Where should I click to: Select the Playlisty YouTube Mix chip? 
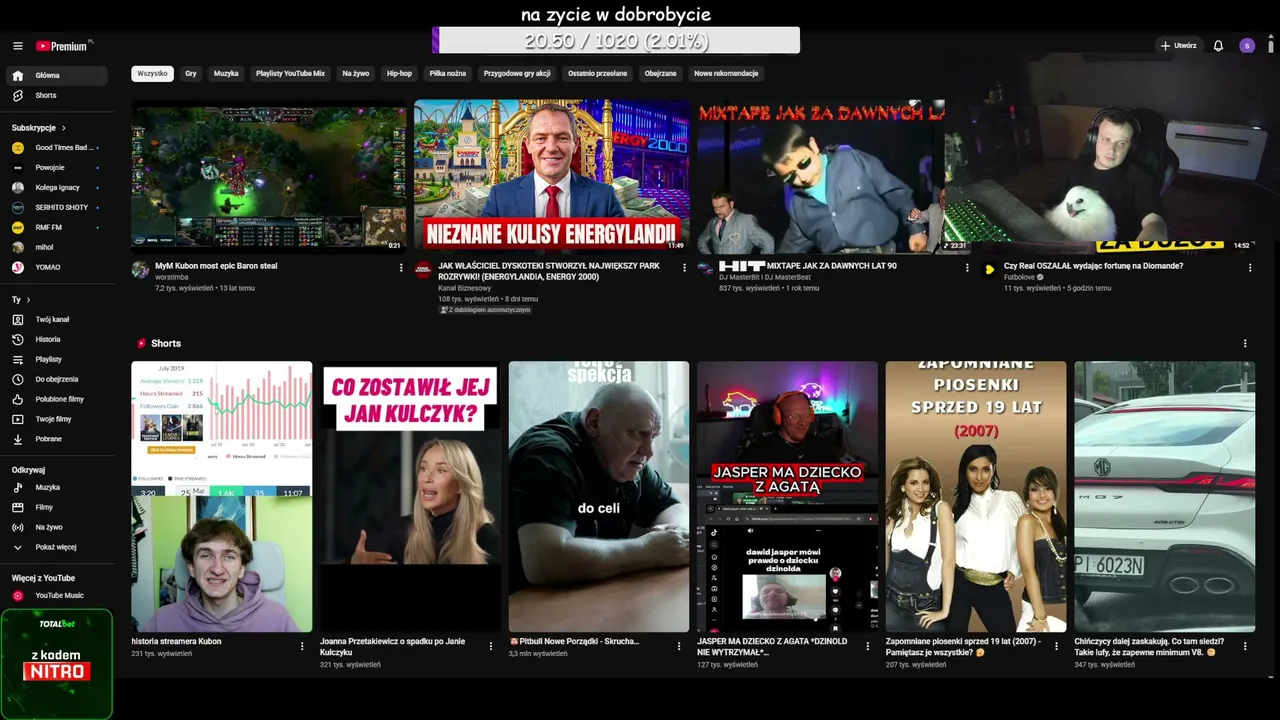tap(290, 74)
